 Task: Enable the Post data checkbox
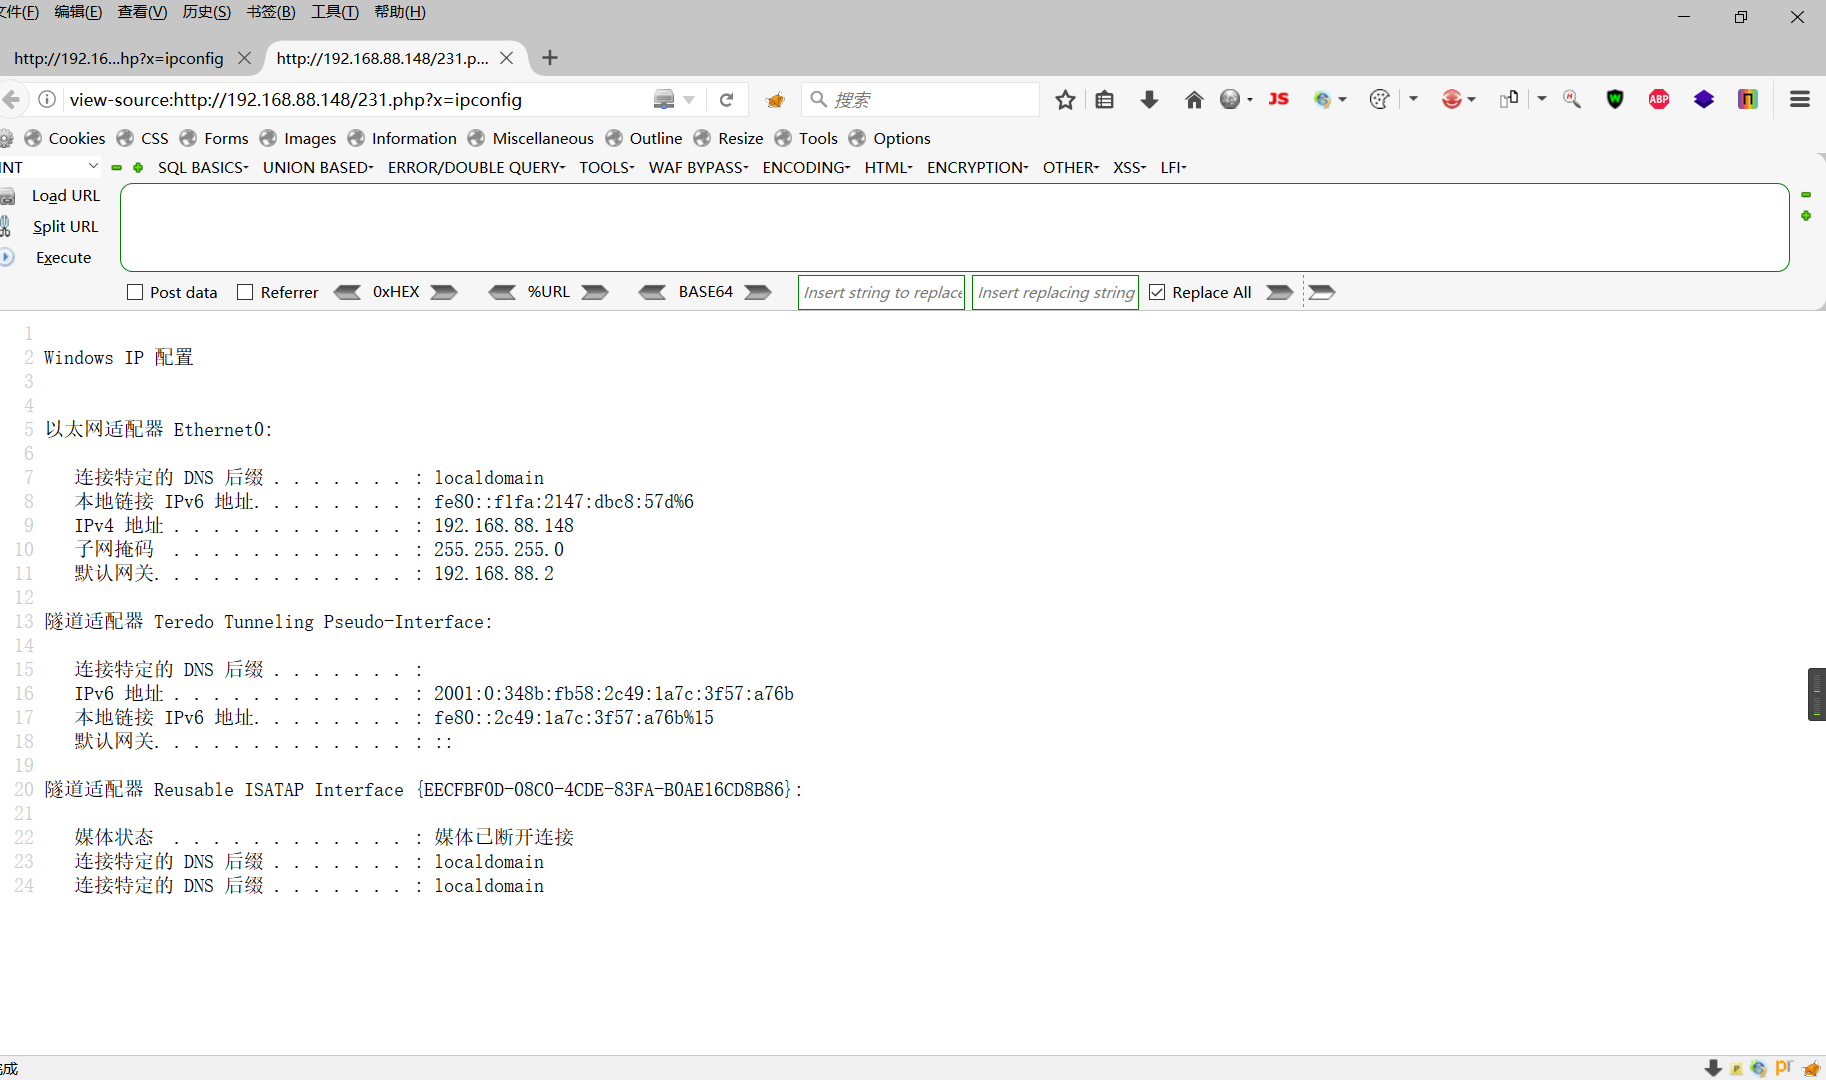tap(135, 292)
